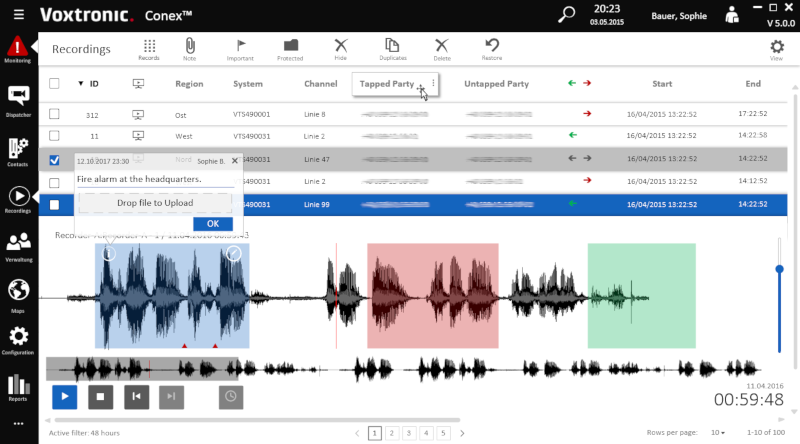The width and height of the screenshot is (800, 444).
Task: Open the search magnifier
Action: (566, 14)
